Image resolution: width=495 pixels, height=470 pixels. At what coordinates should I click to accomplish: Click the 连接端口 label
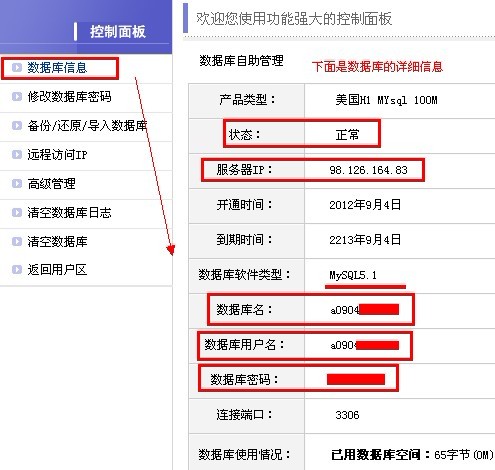point(244,415)
